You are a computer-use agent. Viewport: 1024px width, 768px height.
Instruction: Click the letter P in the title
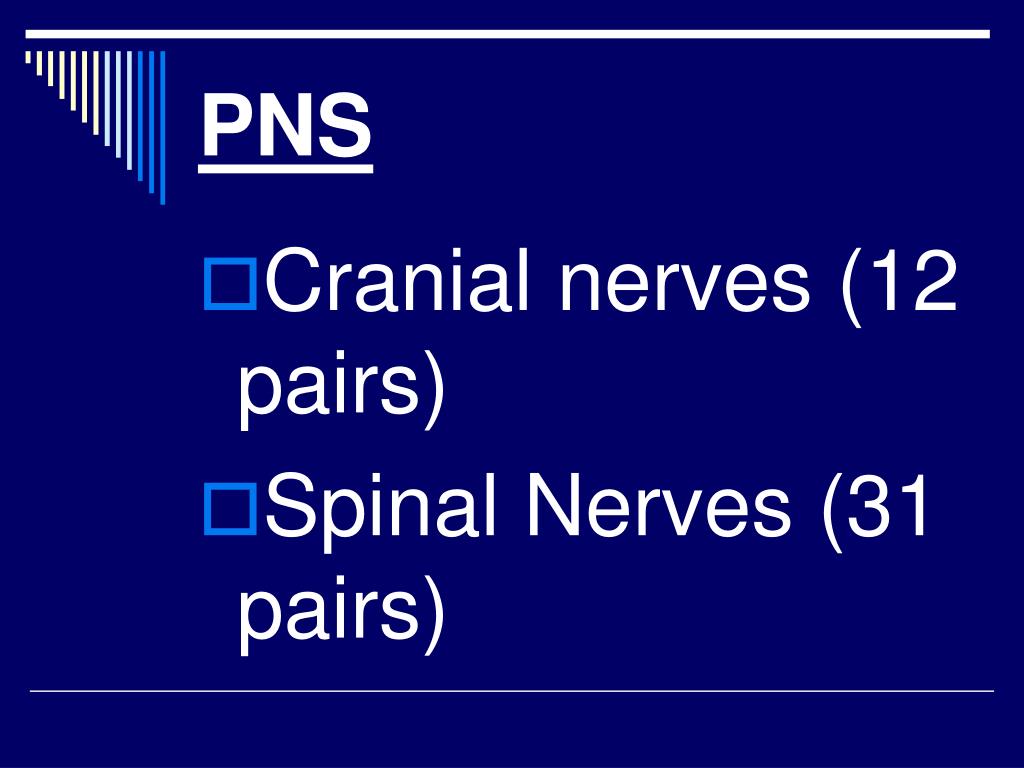click(x=225, y=125)
